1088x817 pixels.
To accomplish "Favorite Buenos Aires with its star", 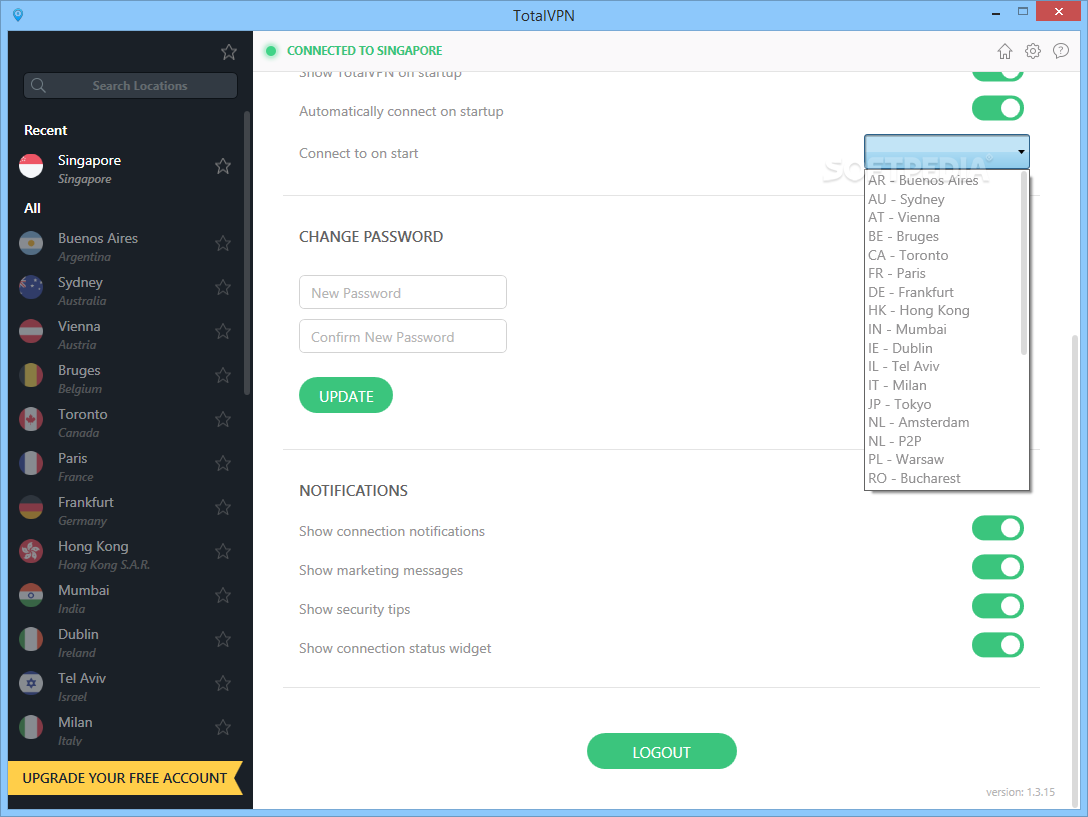I will coord(223,243).
